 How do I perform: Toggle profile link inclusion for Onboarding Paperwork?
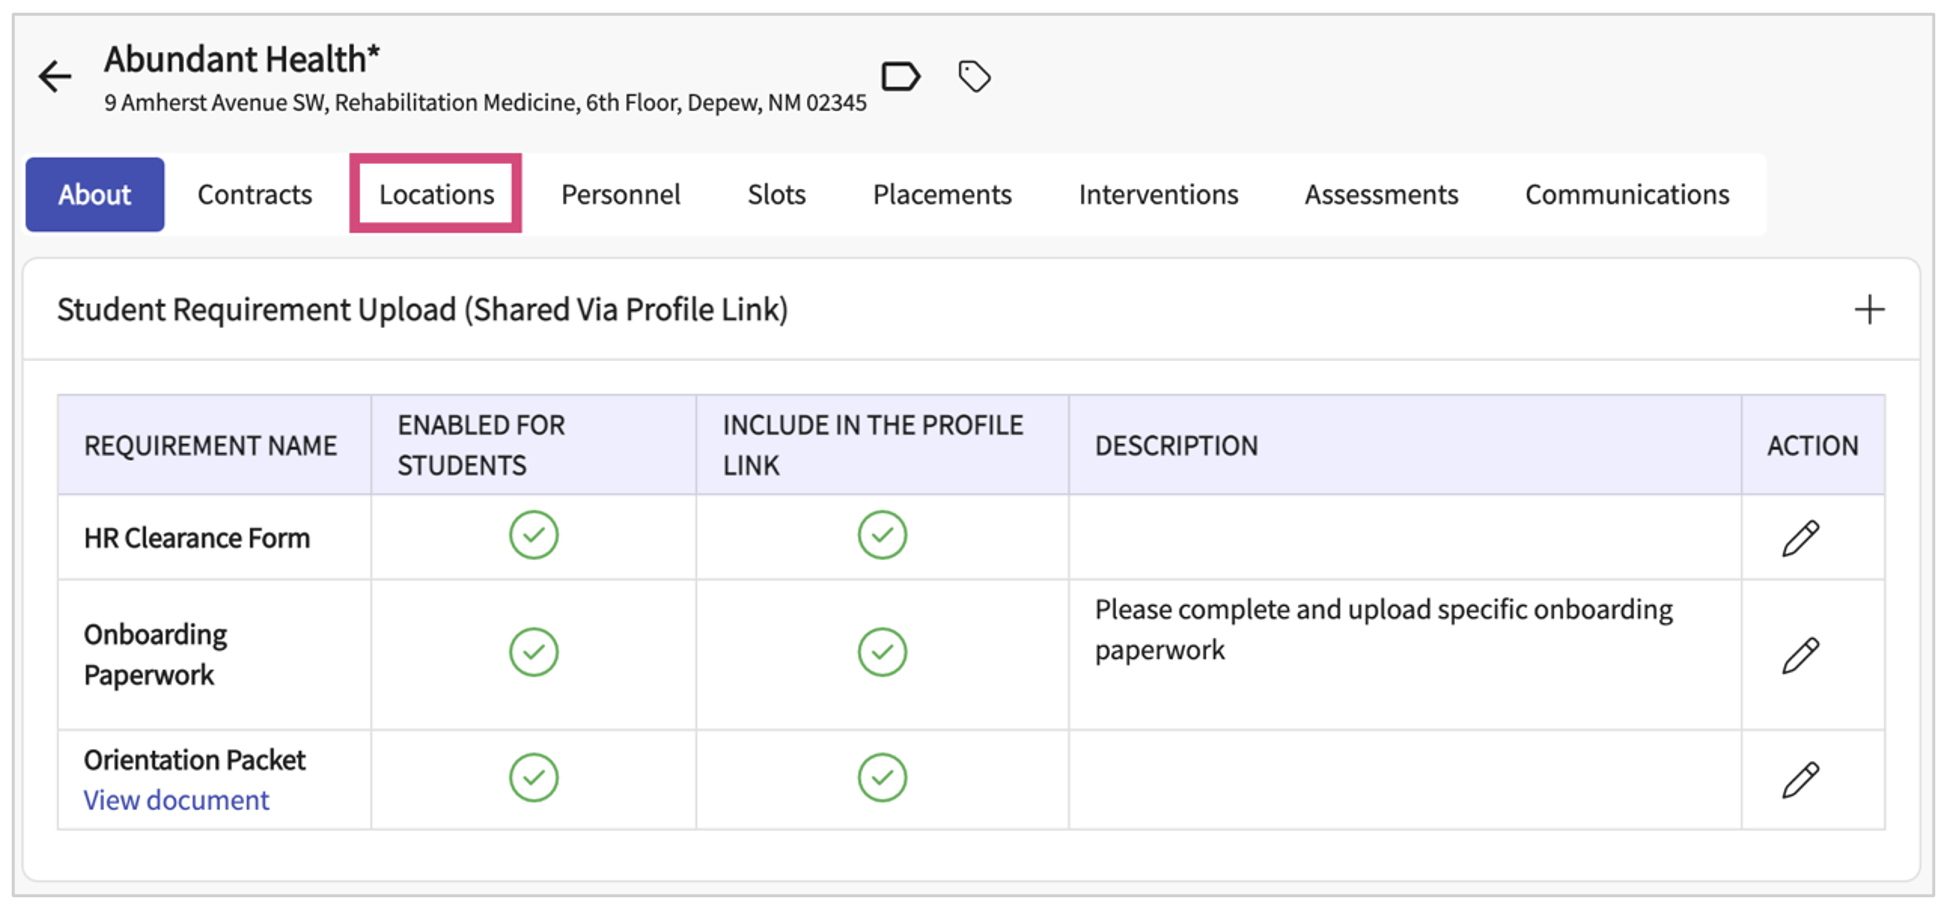882,652
